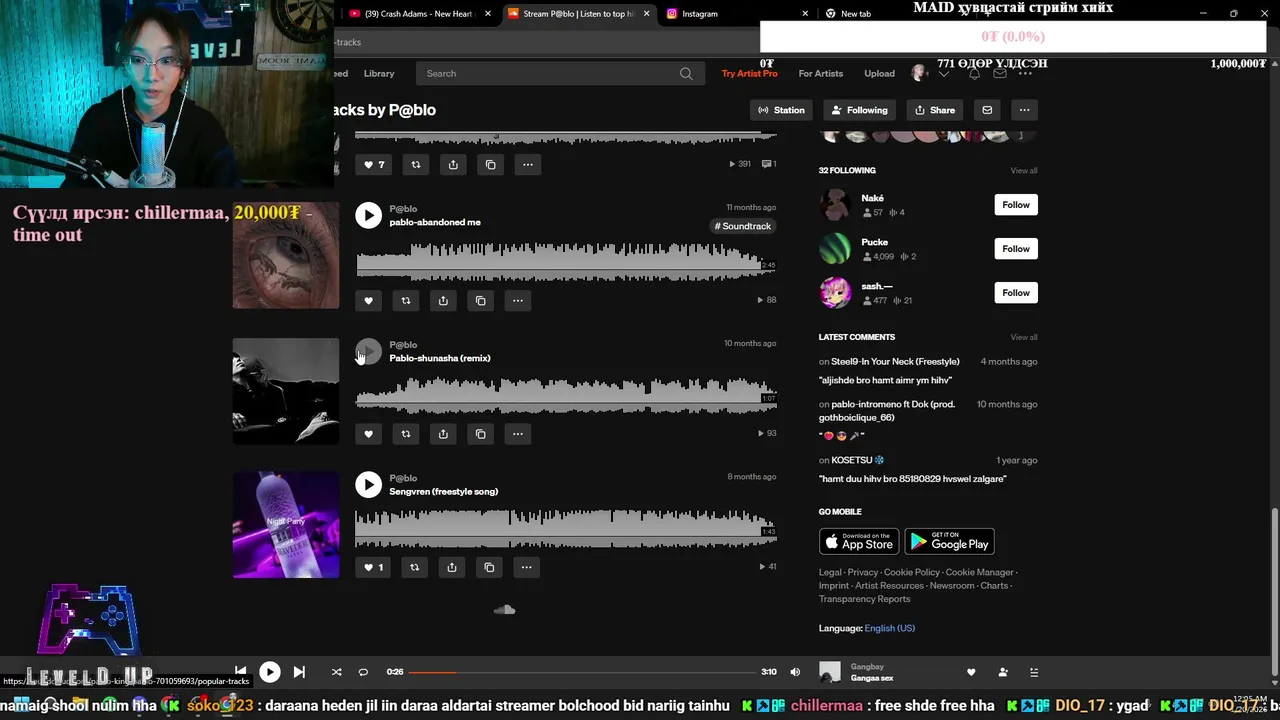Viewport: 1280px width, 720px height.
Task: Seek in Sengvren freestyle song waveform
Action: pyautogui.click(x=566, y=528)
